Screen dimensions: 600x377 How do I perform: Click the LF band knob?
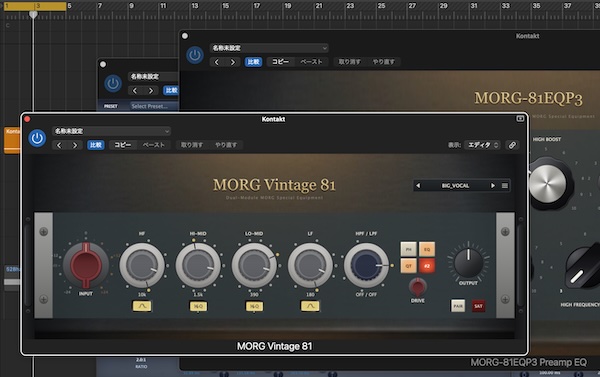coord(310,265)
